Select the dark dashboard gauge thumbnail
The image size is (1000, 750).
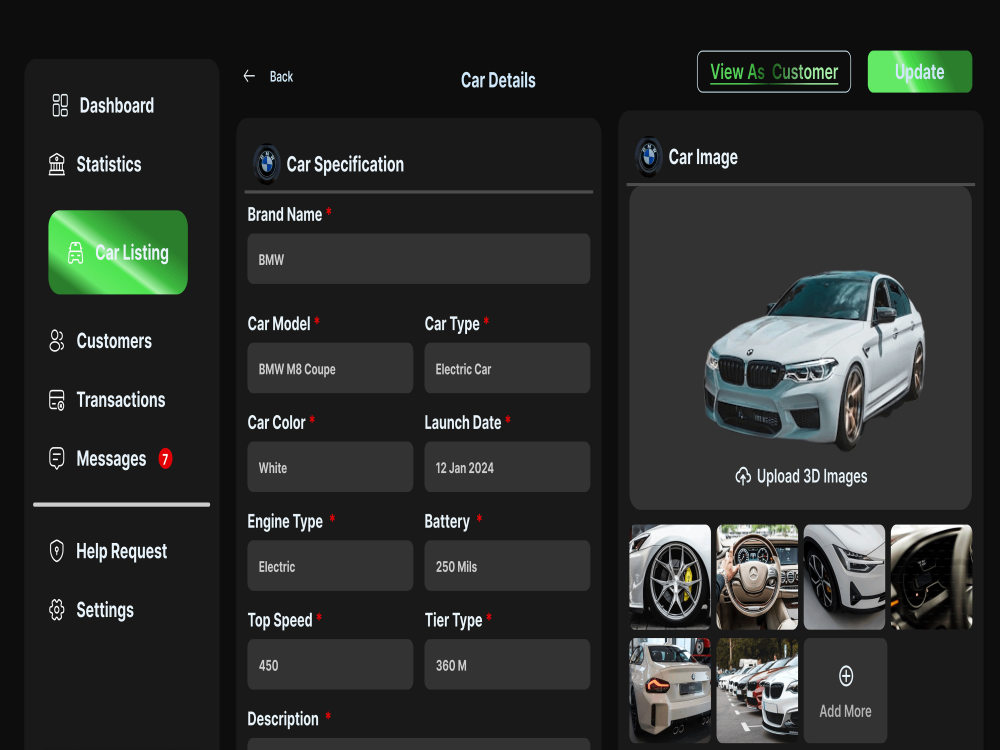(931, 577)
